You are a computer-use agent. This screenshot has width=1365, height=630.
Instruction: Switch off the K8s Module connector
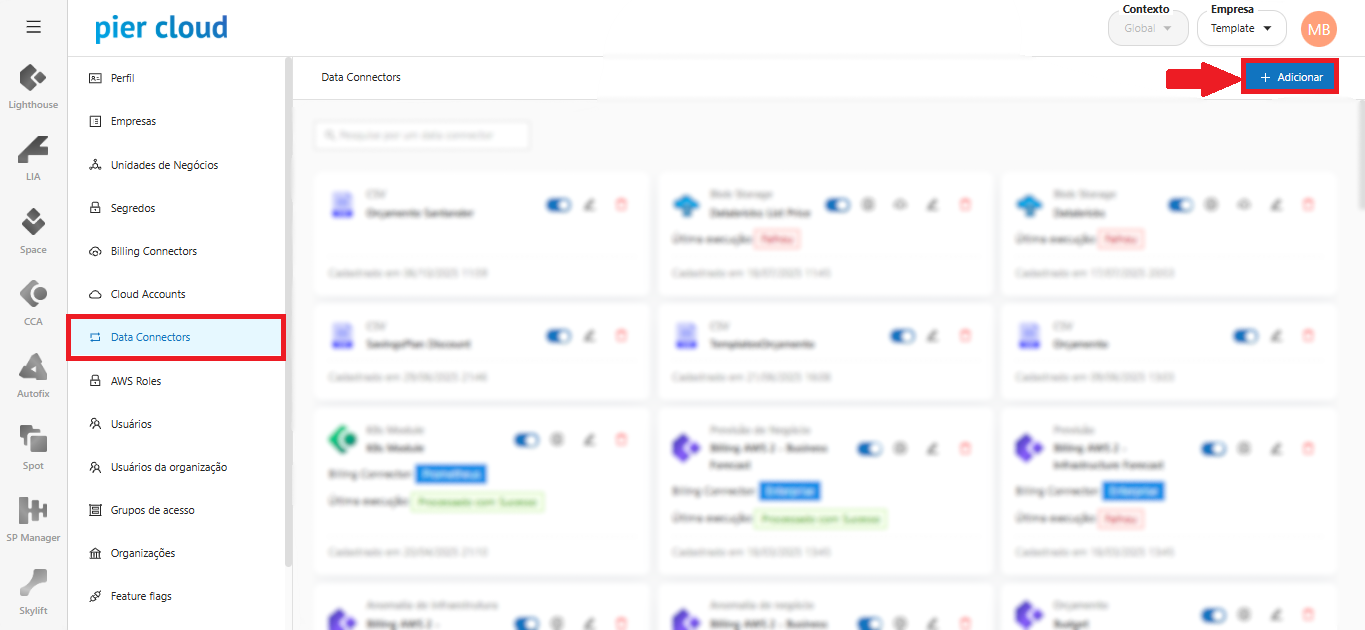(x=526, y=439)
